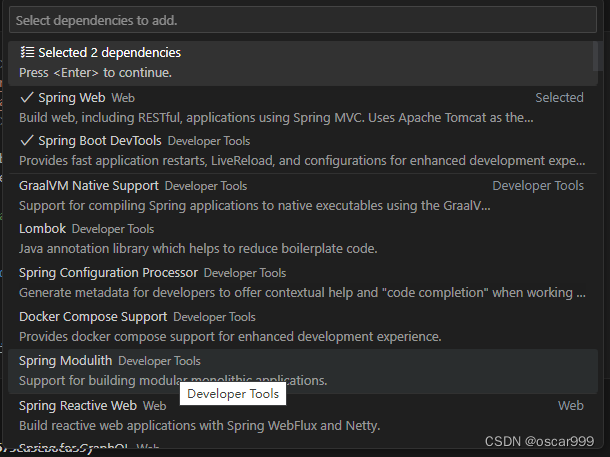Add the Lombok dependency

click(x=303, y=239)
